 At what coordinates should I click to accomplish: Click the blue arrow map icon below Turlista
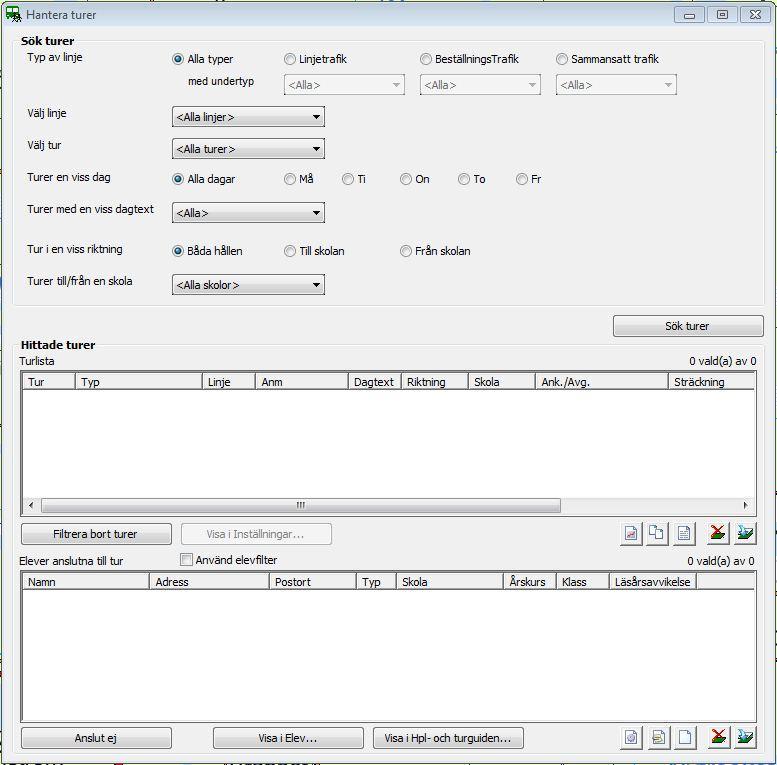coord(745,534)
